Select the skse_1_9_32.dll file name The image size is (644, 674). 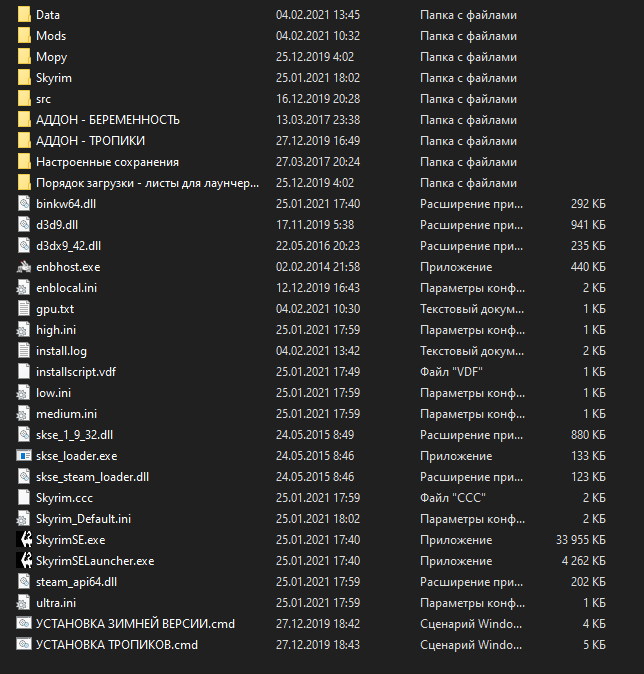pos(74,435)
